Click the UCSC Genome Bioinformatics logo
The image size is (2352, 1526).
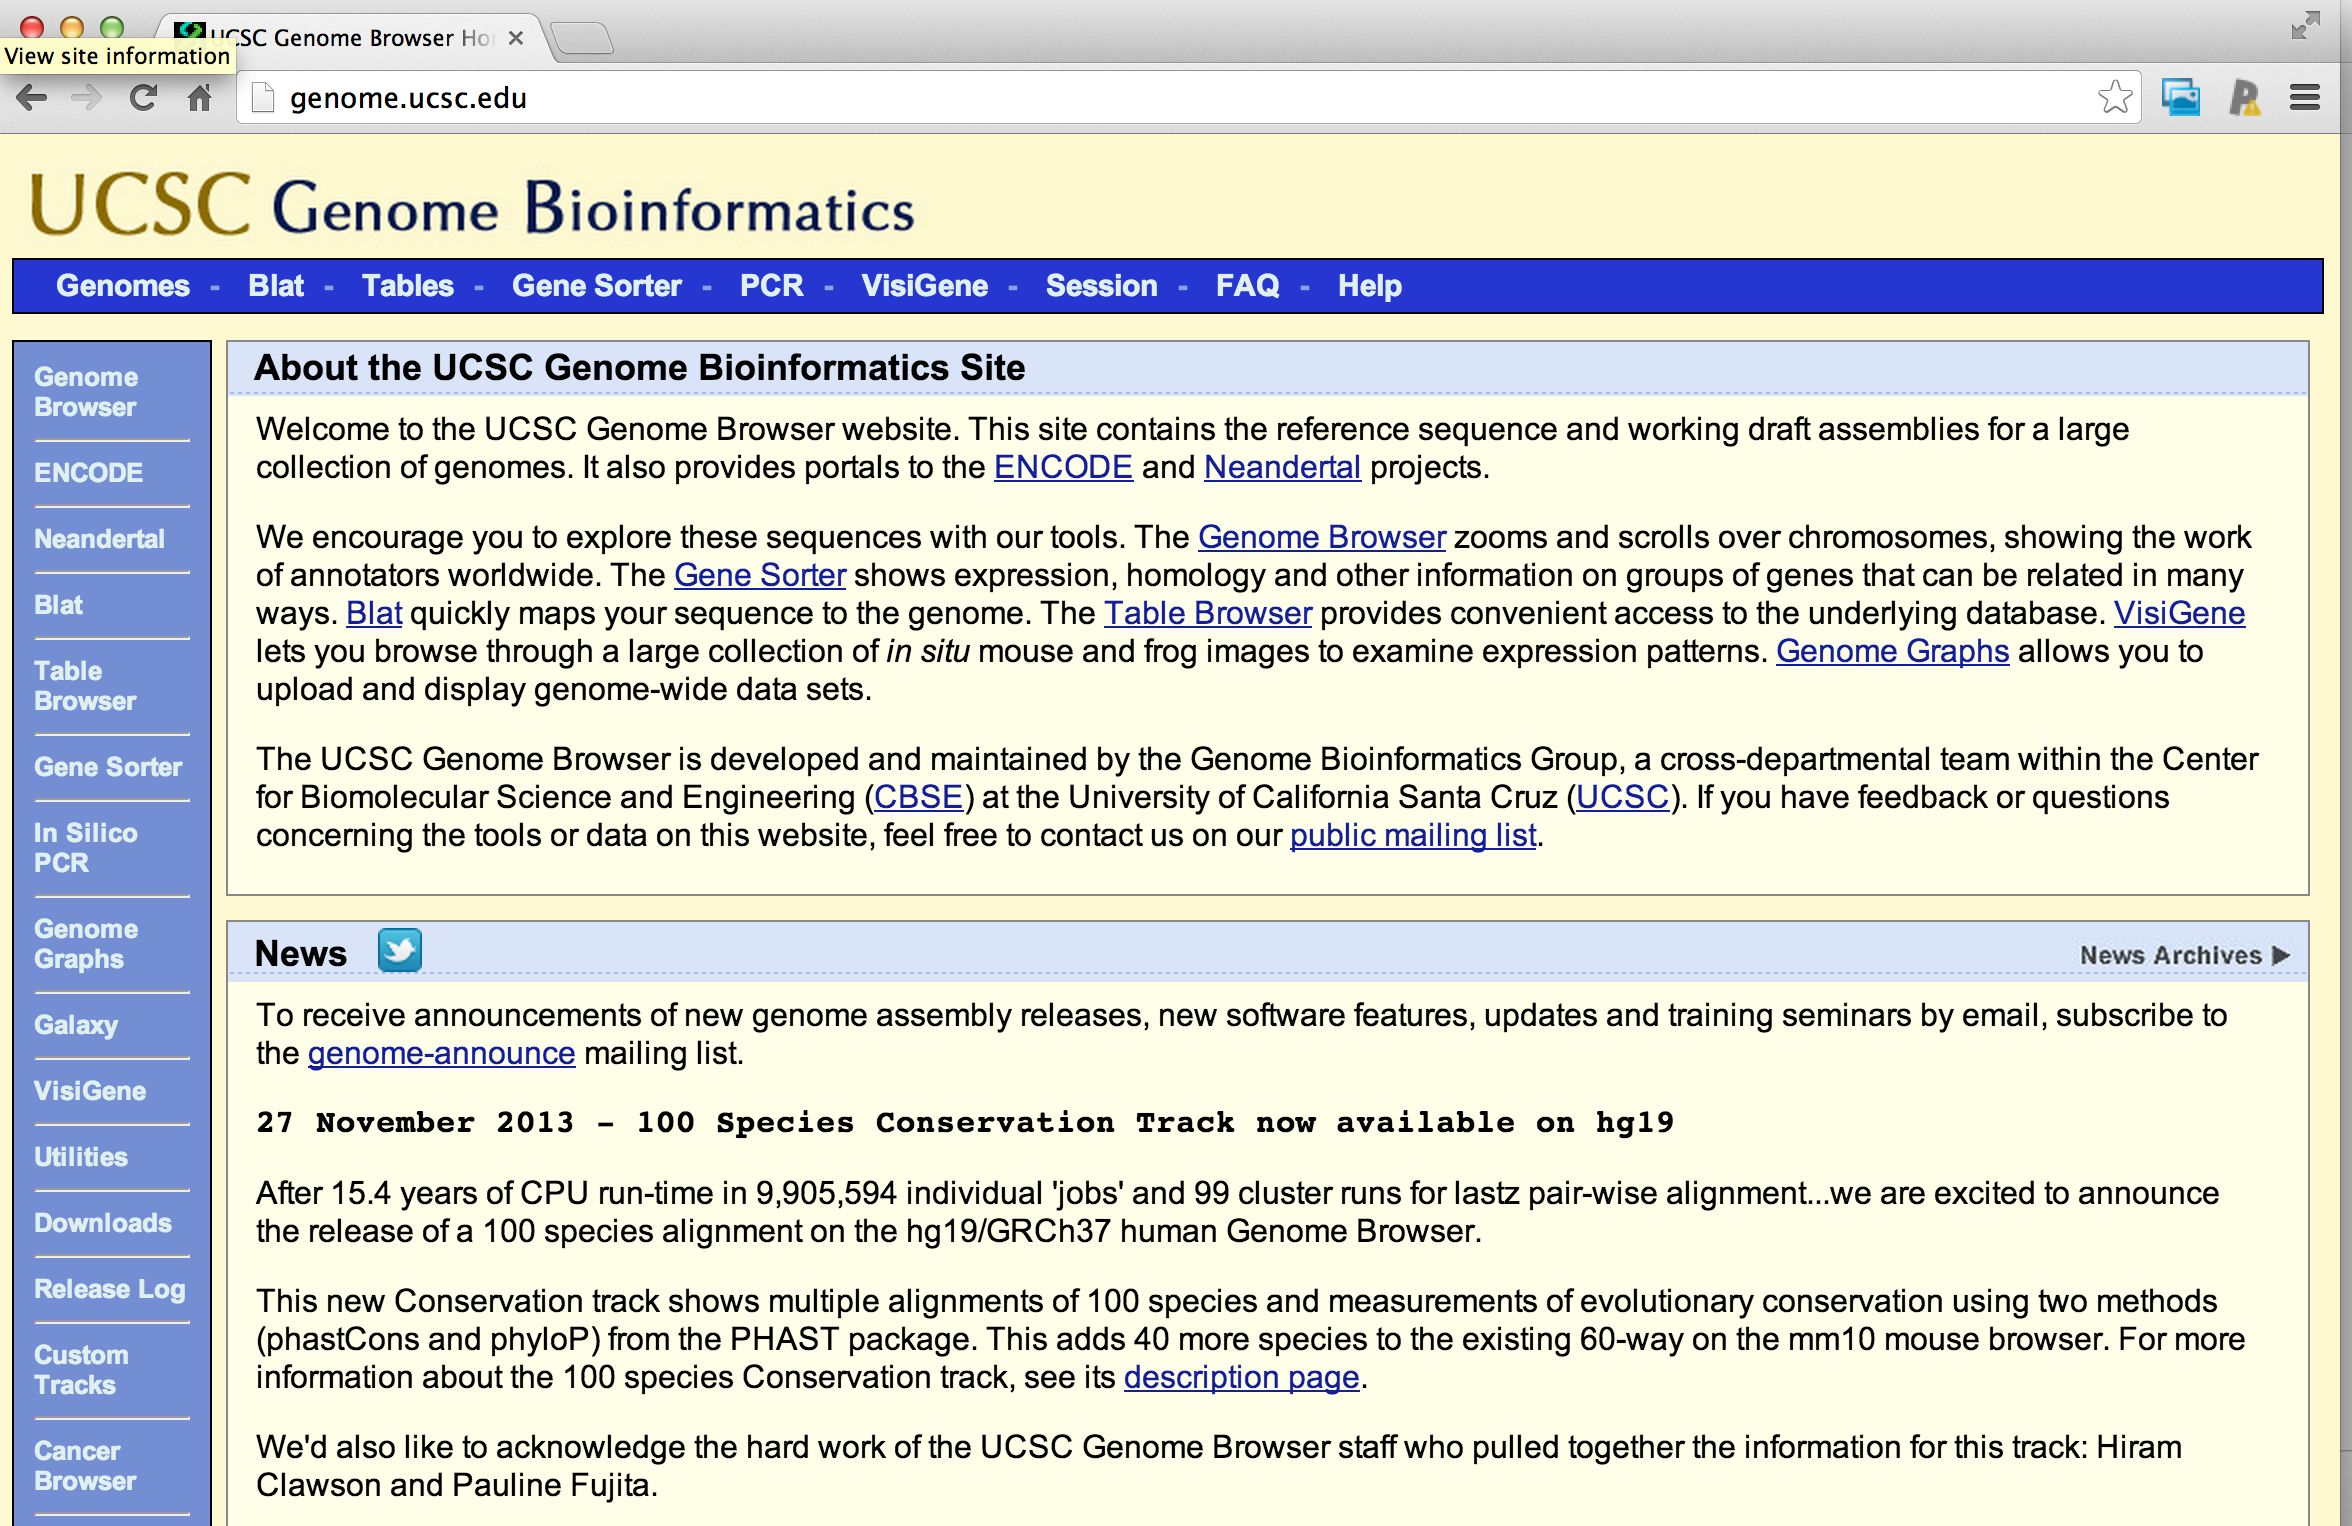point(472,205)
